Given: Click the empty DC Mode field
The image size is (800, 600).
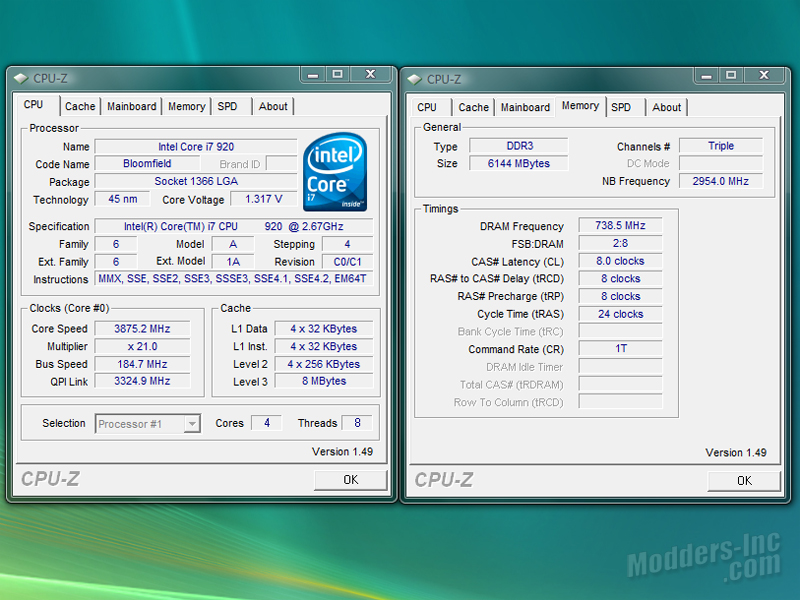Looking at the screenshot, I should point(721,163).
